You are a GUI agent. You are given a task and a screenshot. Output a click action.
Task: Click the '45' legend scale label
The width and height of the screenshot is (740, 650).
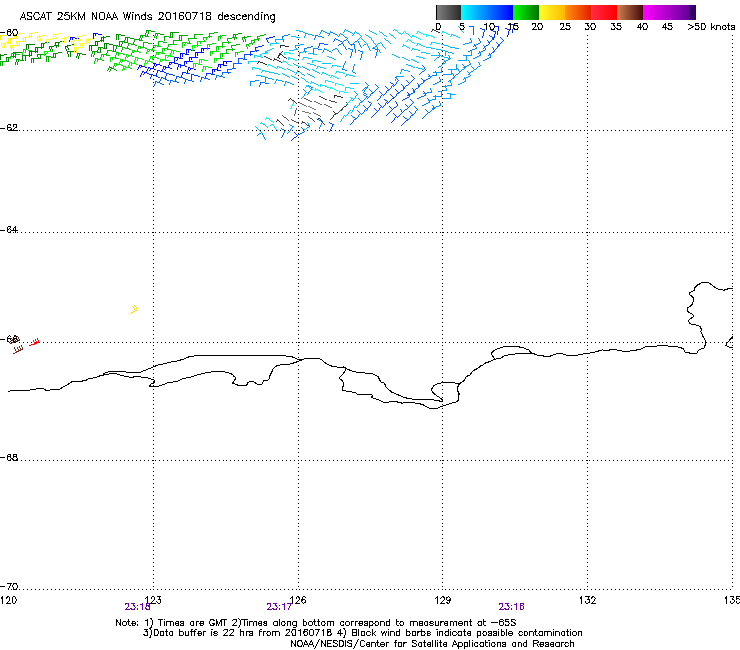tap(667, 27)
